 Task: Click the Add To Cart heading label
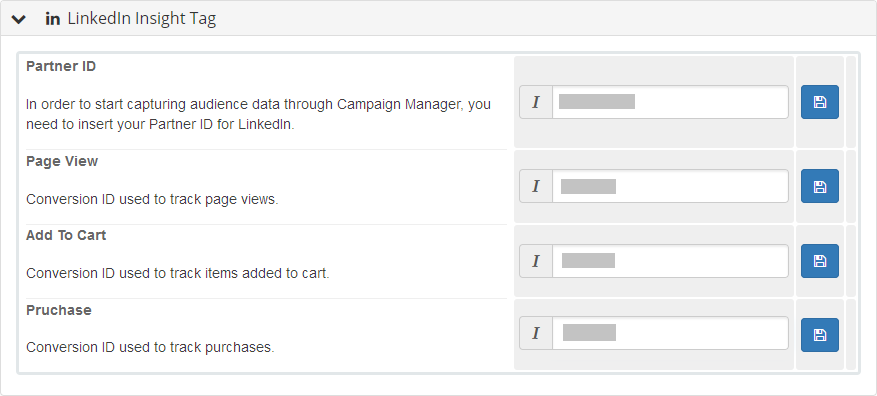(x=66, y=235)
